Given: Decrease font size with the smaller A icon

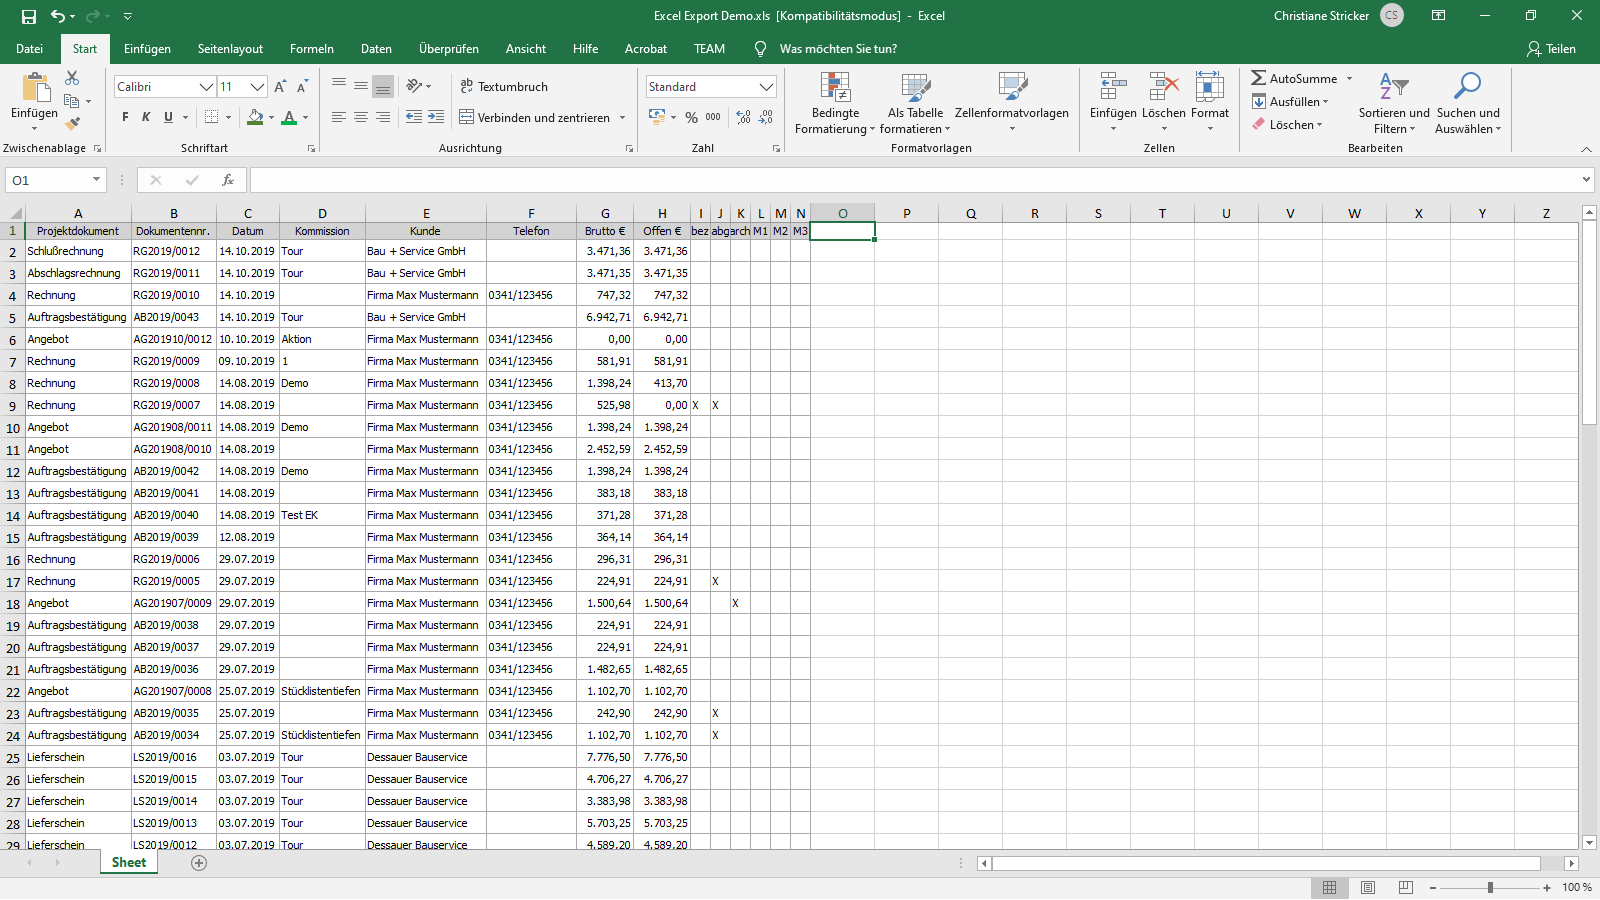Looking at the screenshot, I should point(302,87).
